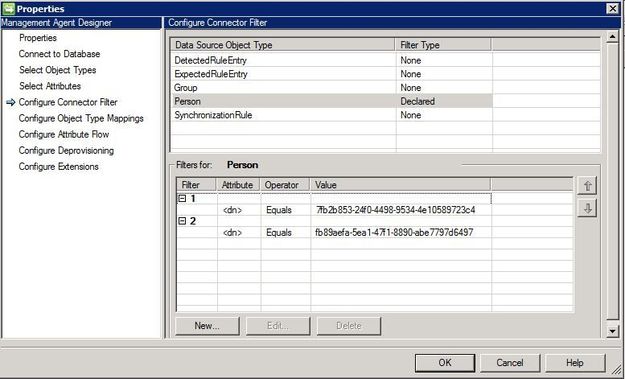Viewport: 625px width, 379px height.
Task: Click None filter type for DetectedRuleEntry
Action: pyautogui.click(x=411, y=61)
